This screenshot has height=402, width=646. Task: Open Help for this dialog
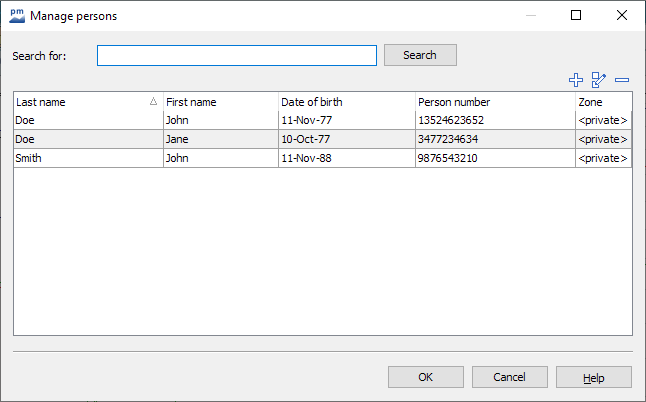(x=593, y=377)
